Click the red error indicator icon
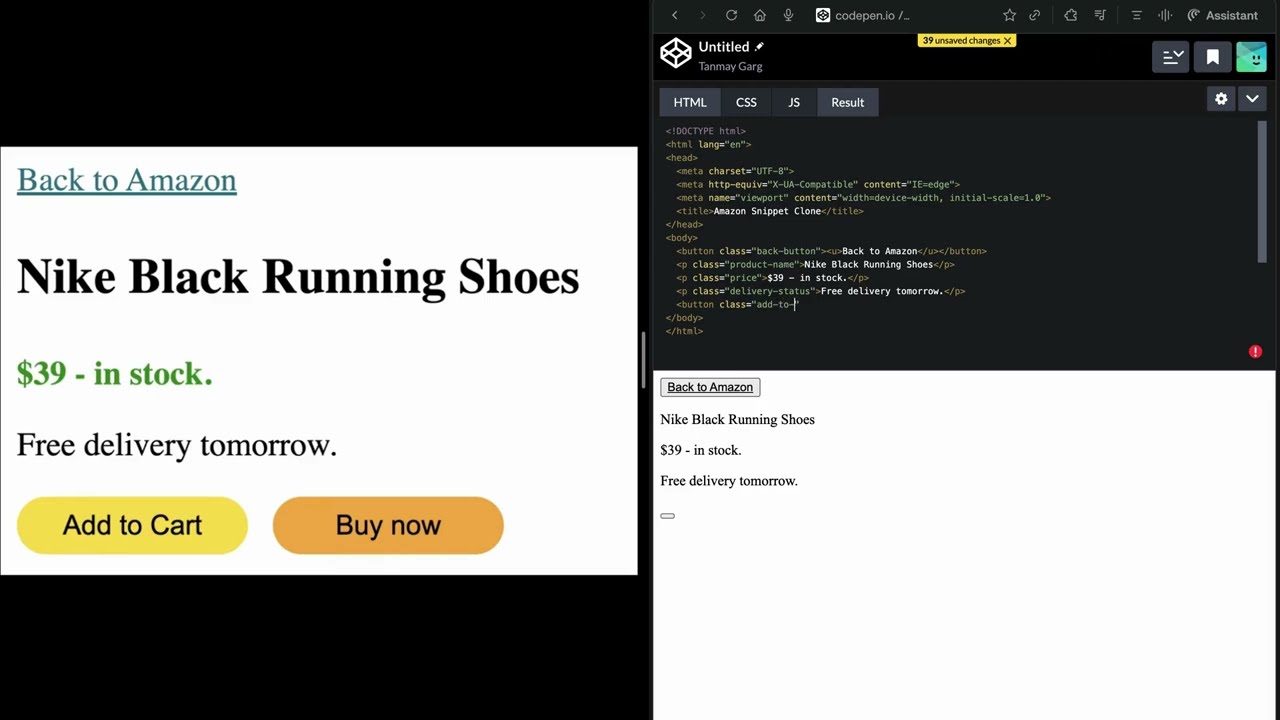This screenshot has width=1280, height=720. point(1255,352)
